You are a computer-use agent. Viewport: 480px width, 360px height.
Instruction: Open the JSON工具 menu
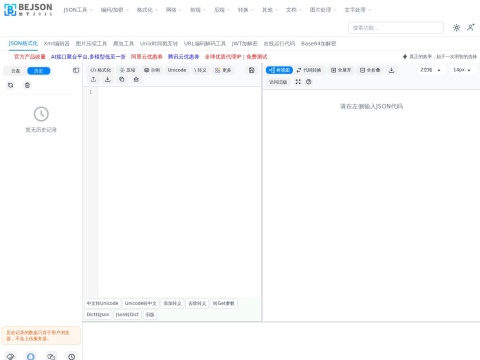[78, 10]
